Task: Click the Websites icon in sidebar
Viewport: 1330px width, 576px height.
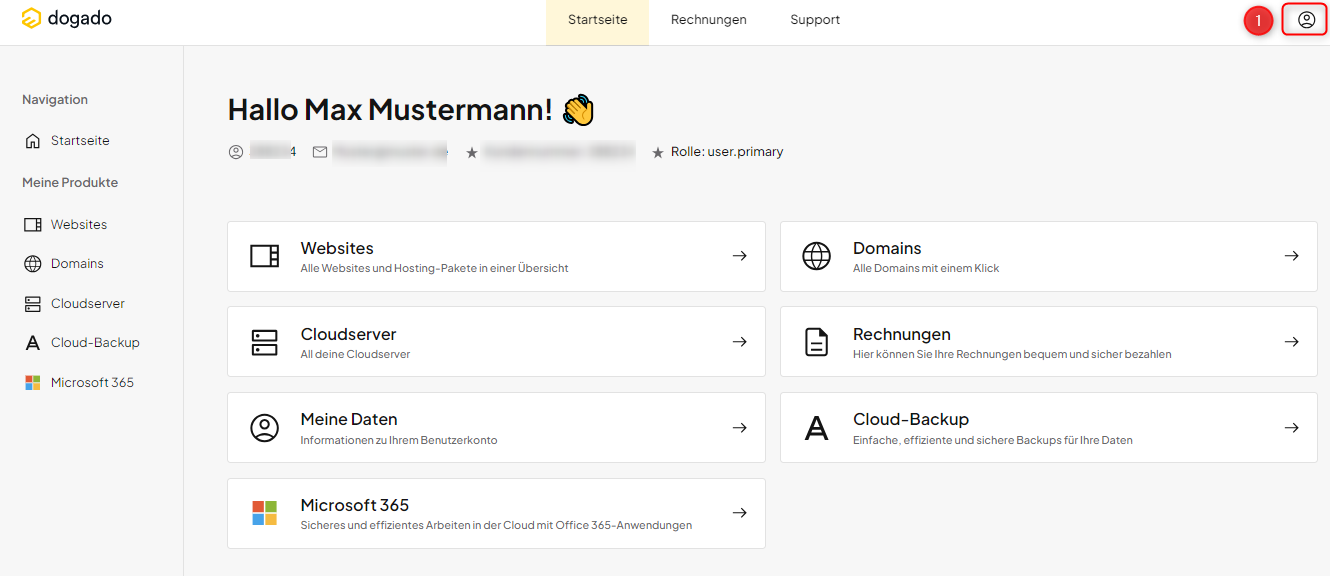Action: pyautogui.click(x=33, y=225)
